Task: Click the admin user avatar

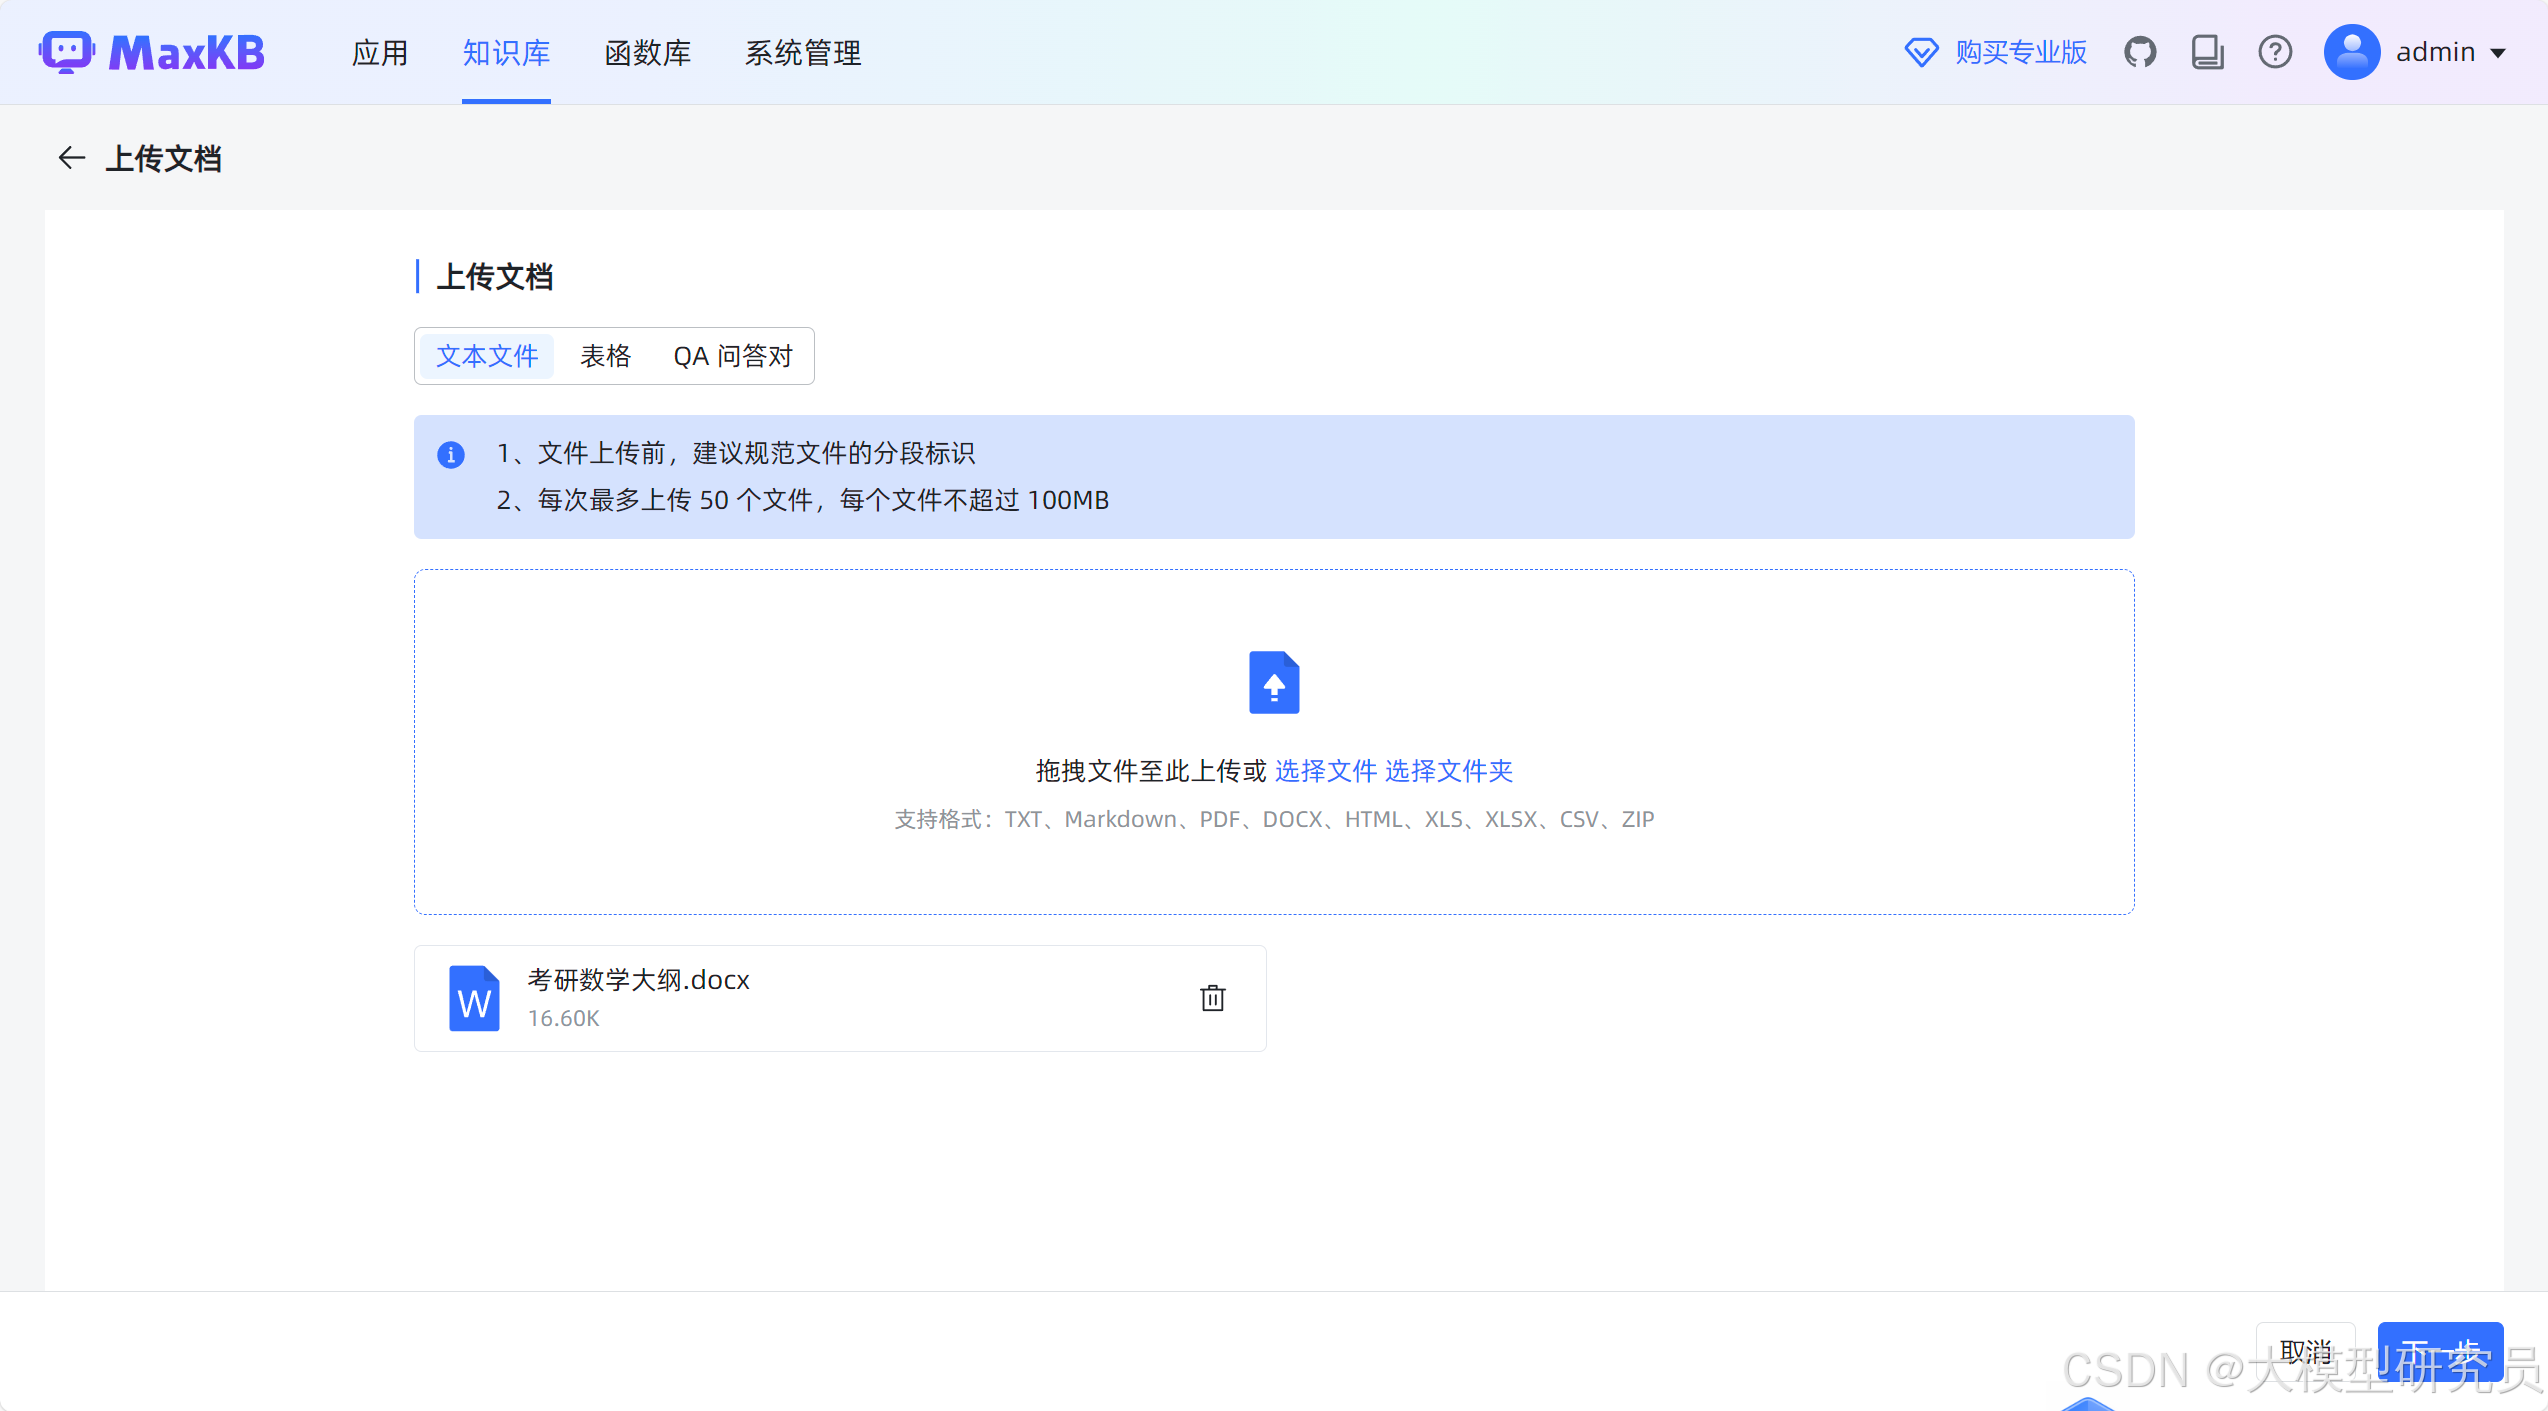Action: click(2351, 52)
